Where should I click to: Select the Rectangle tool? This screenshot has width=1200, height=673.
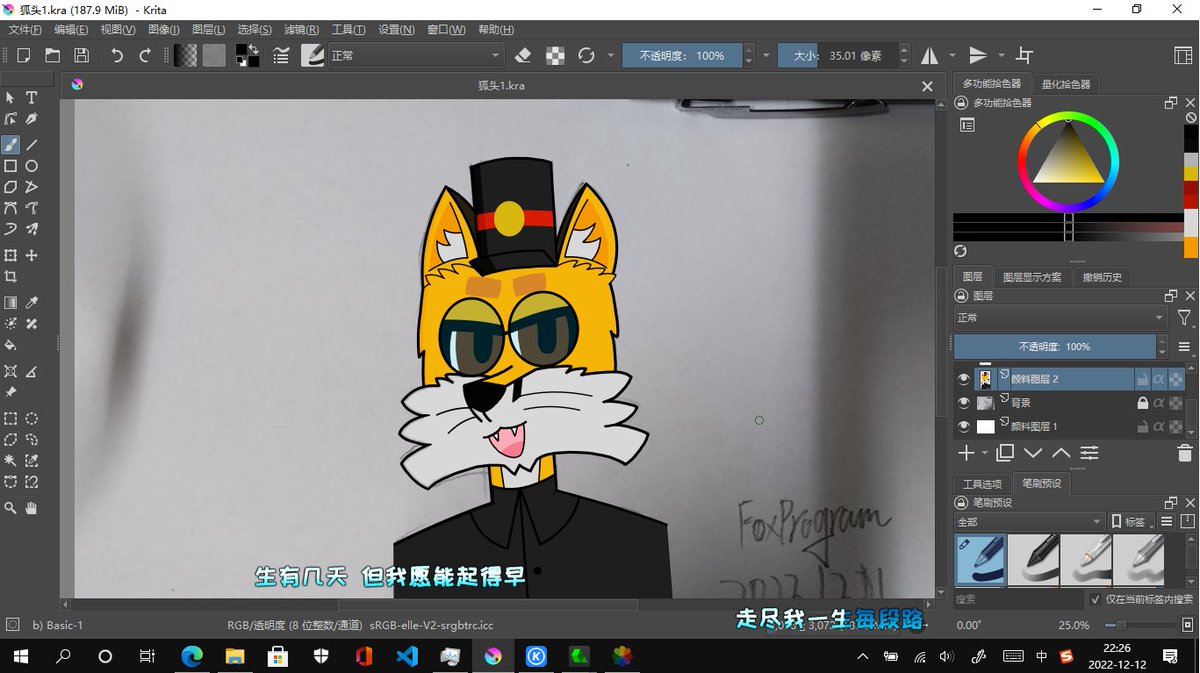[x=10, y=166]
